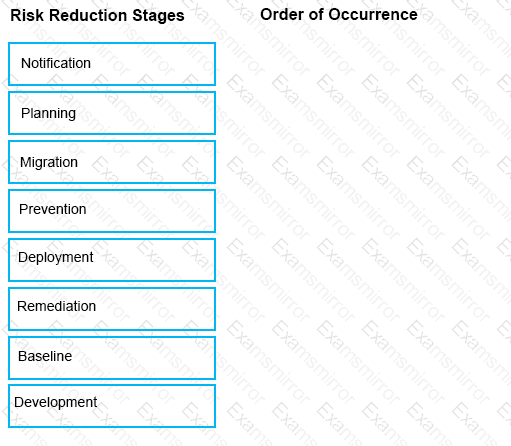Select the Development stage box
Viewport: 511px width, 446px height.
[x=112, y=406]
